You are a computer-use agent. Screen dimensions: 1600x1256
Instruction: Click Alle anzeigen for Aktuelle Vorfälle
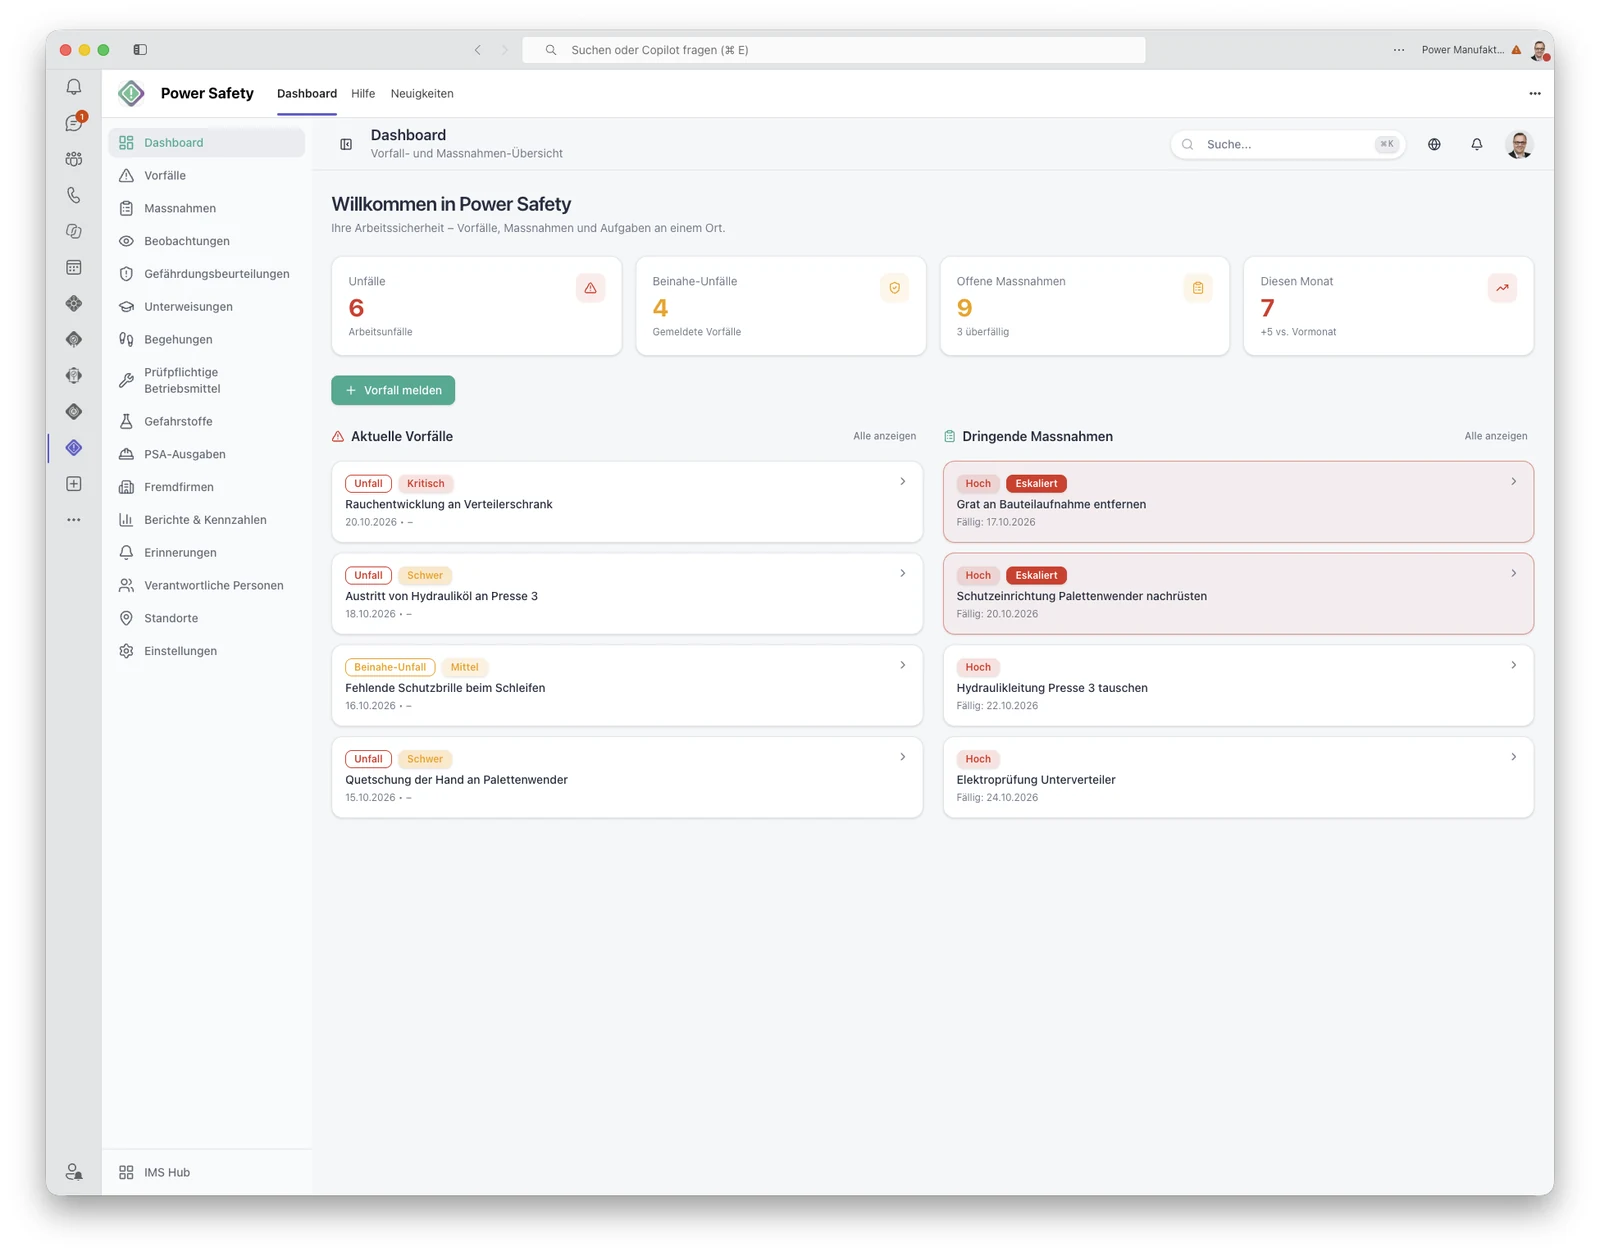tap(884, 436)
